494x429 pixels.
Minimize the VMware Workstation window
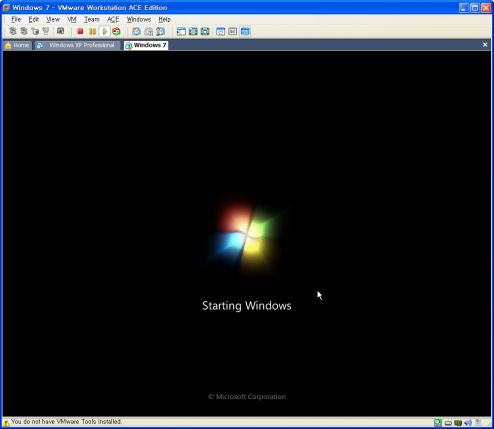pyautogui.click(x=464, y=8)
